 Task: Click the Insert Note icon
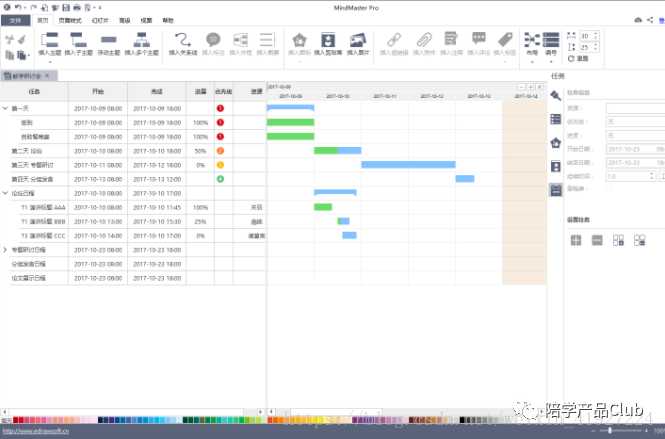click(x=451, y=39)
